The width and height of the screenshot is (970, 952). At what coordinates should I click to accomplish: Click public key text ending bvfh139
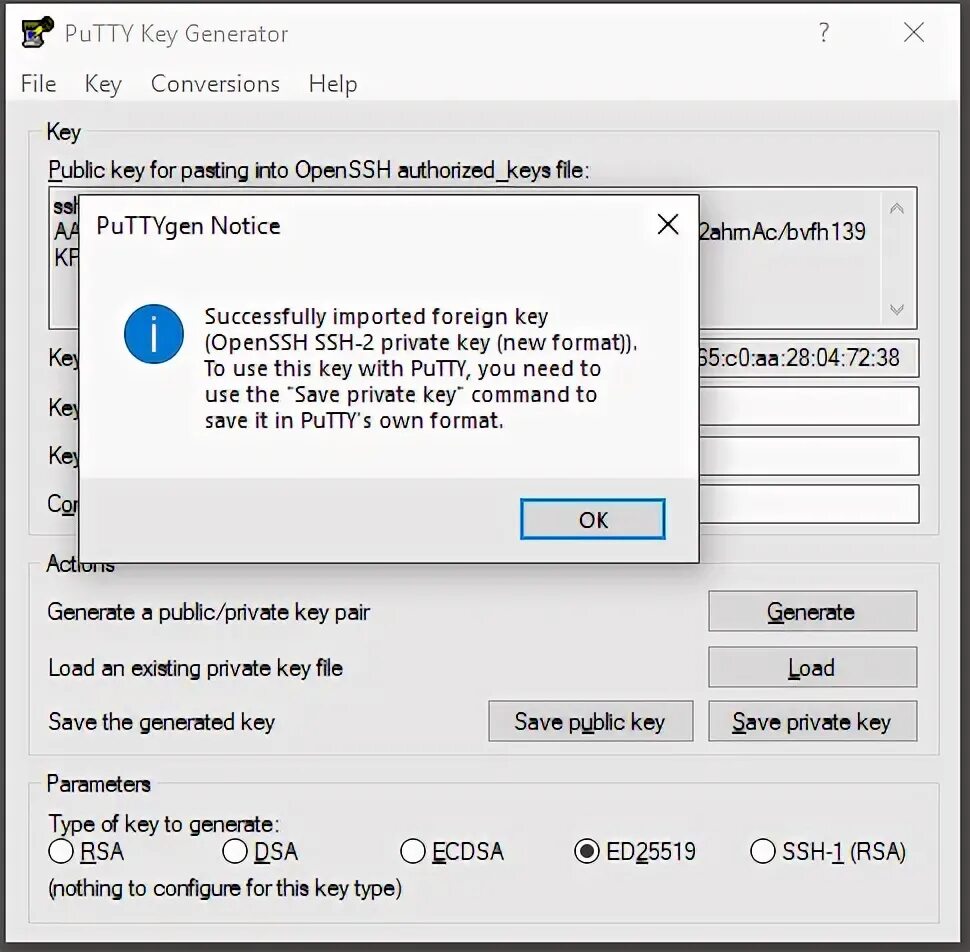[x=782, y=232]
